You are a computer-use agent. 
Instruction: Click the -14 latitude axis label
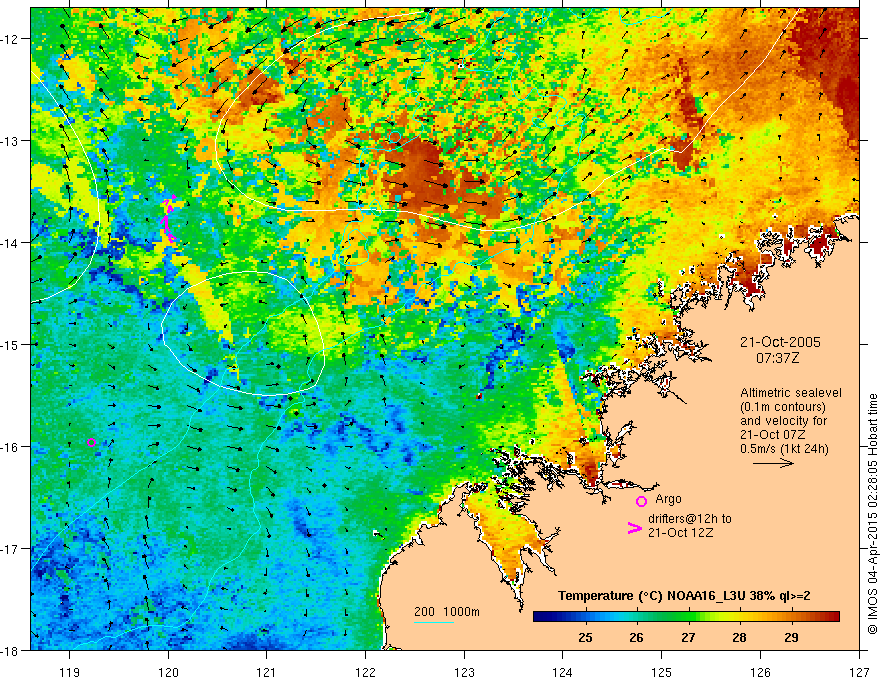click(x=10, y=243)
